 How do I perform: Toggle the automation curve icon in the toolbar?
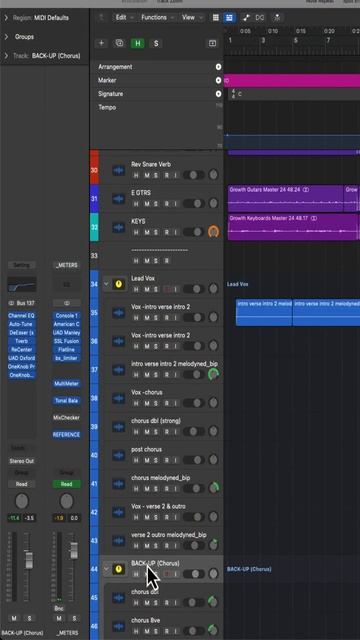tap(247, 18)
